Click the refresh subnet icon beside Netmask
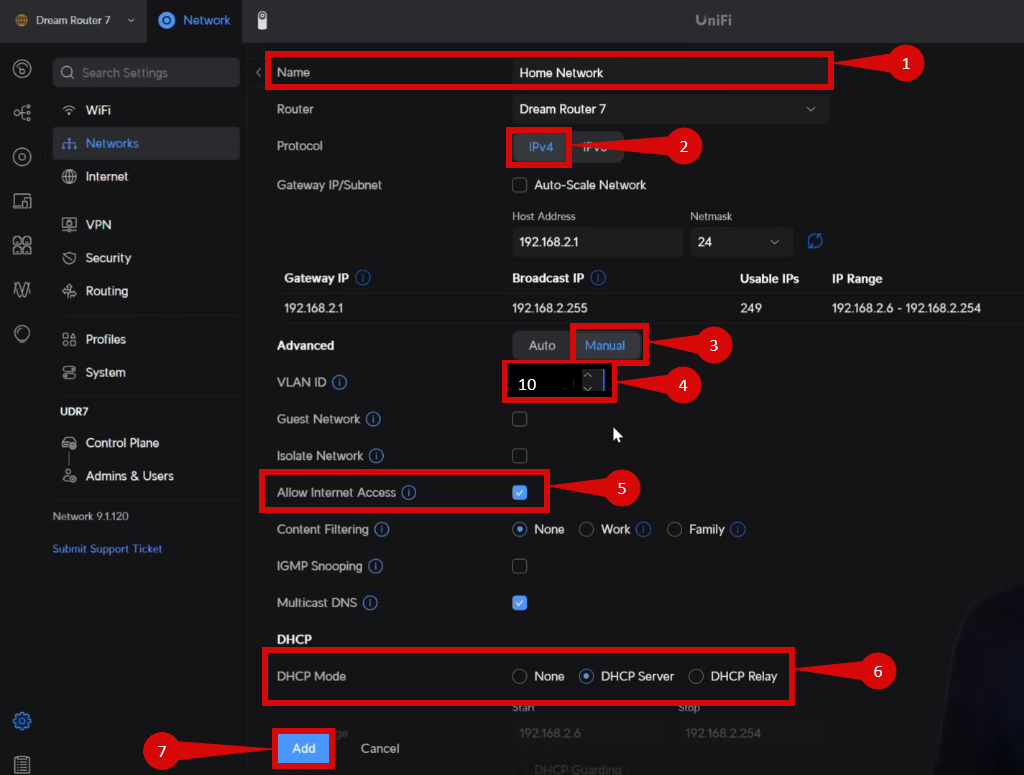 (814, 241)
